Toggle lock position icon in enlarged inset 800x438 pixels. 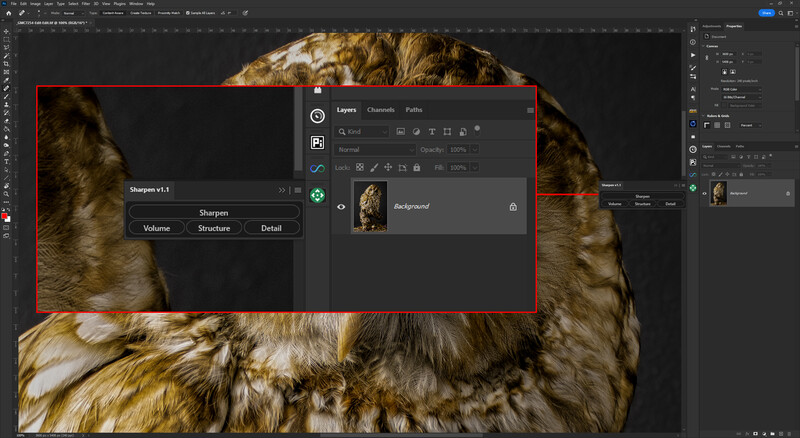pos(388,167)
